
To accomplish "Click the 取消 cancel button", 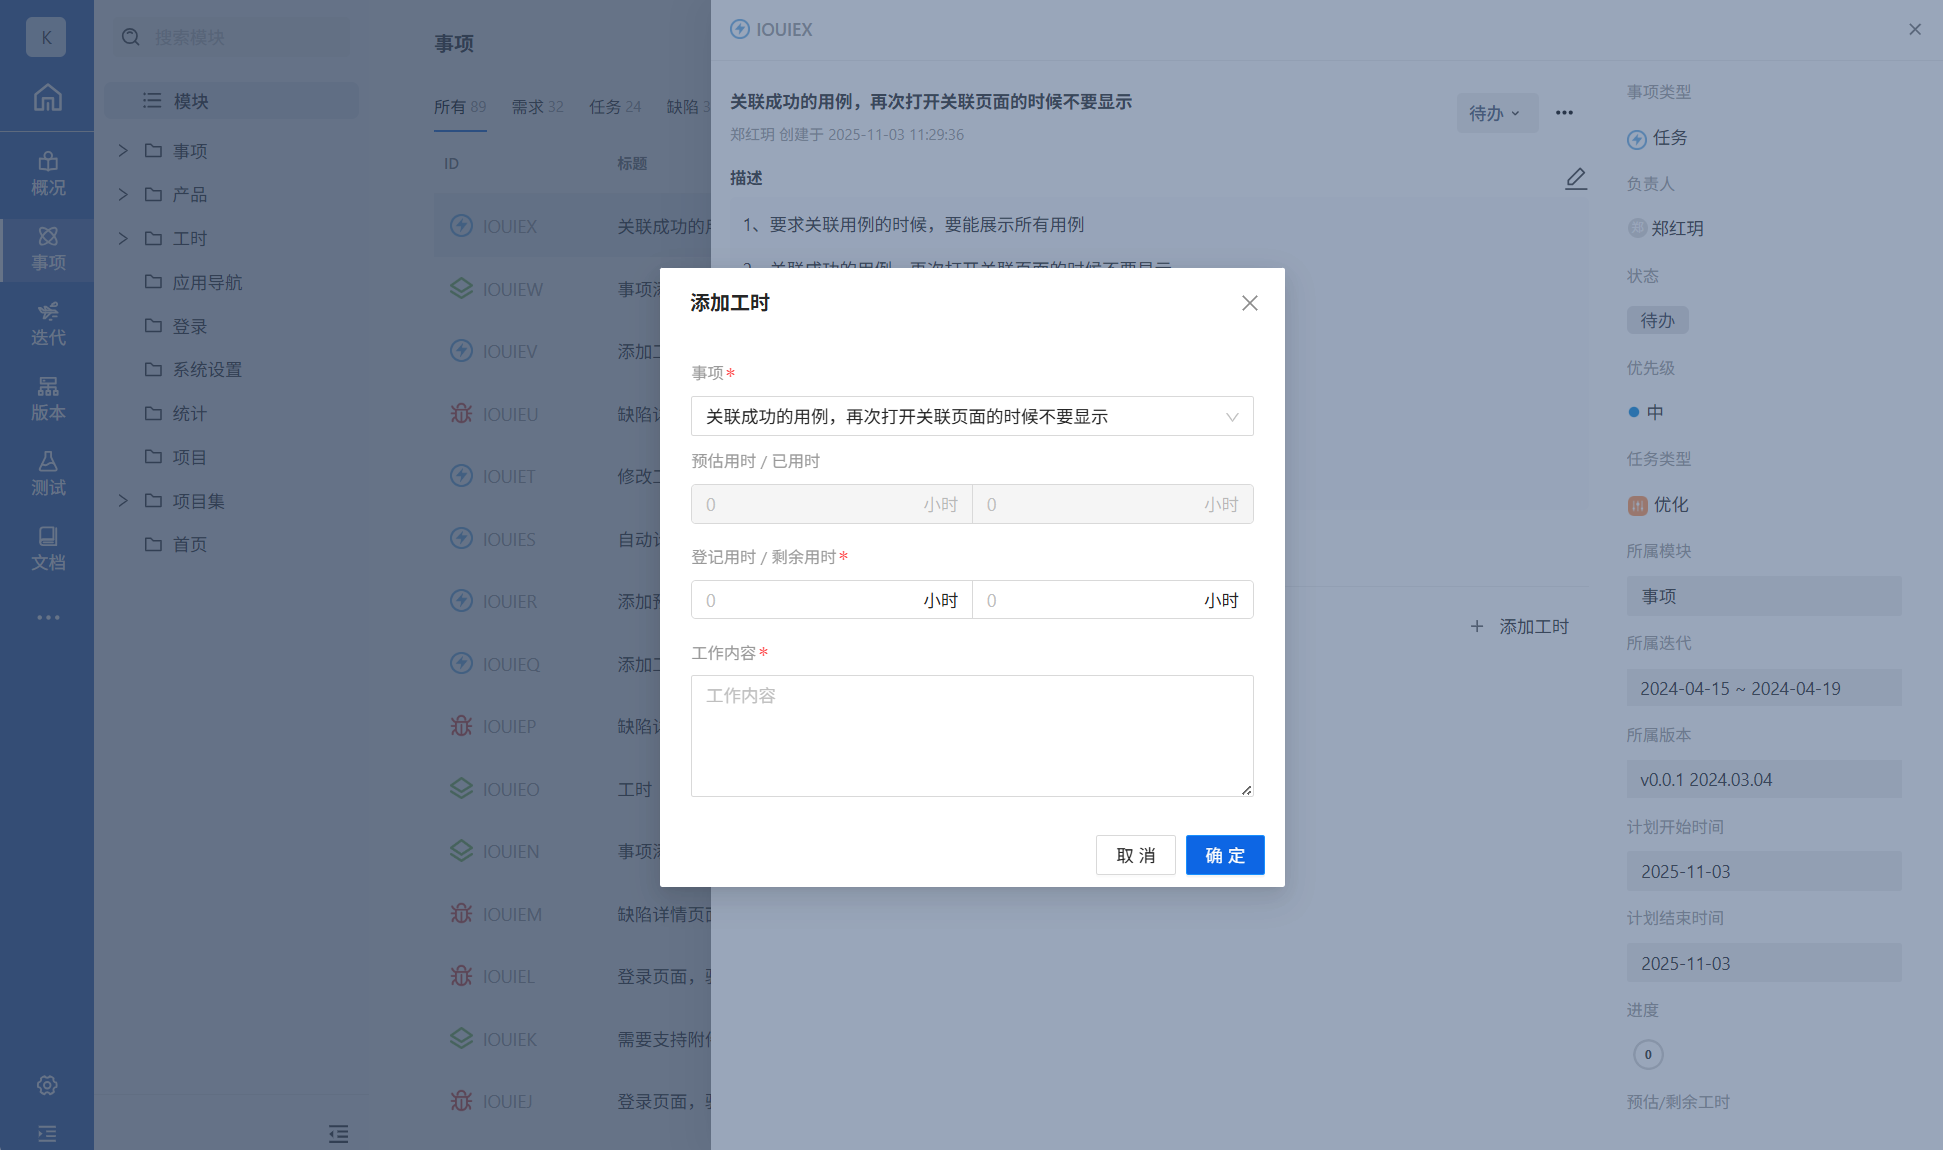I will coord(1135,855).
